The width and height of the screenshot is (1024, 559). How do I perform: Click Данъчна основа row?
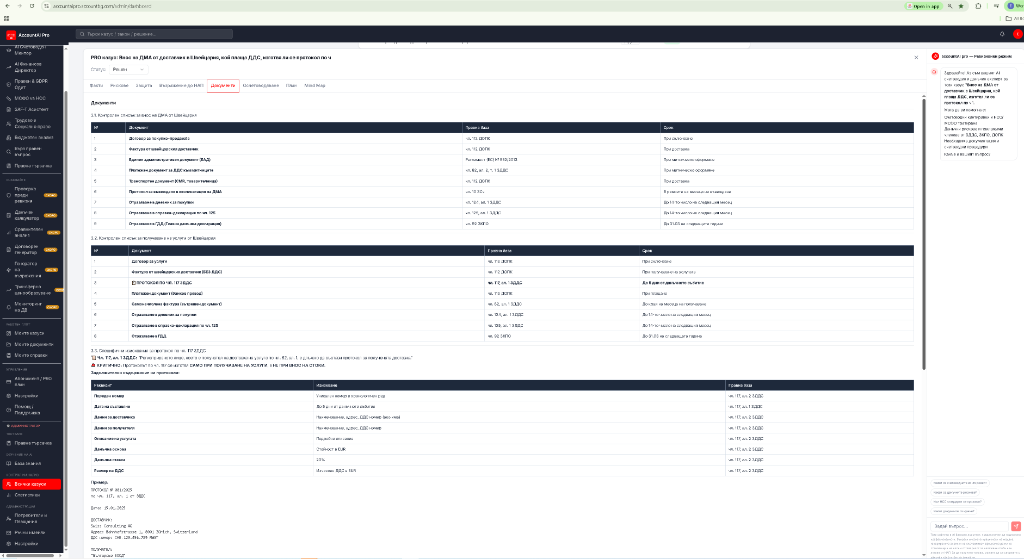[x=502, y=449]
